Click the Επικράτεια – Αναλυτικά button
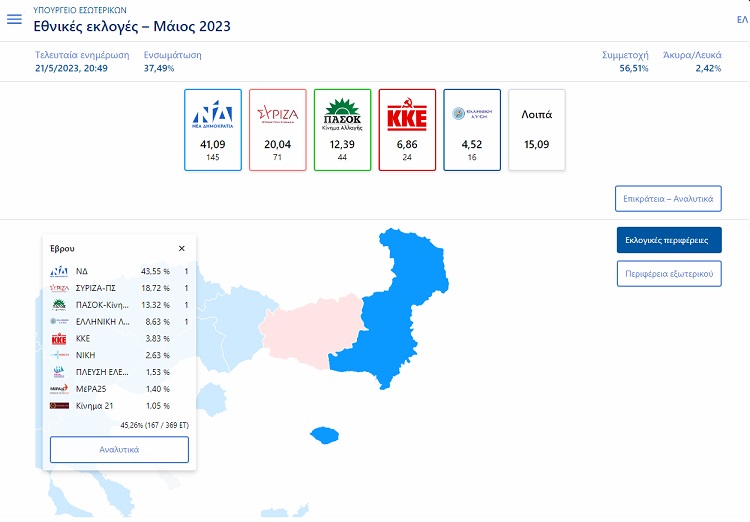This screenshot has width=750, height=522. tap(668, 199)
